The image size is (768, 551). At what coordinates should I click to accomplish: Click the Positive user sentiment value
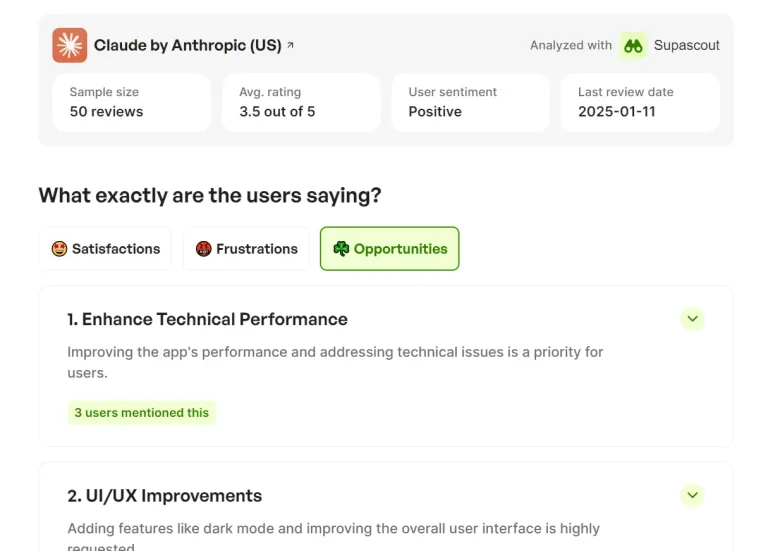coord(435,112)
